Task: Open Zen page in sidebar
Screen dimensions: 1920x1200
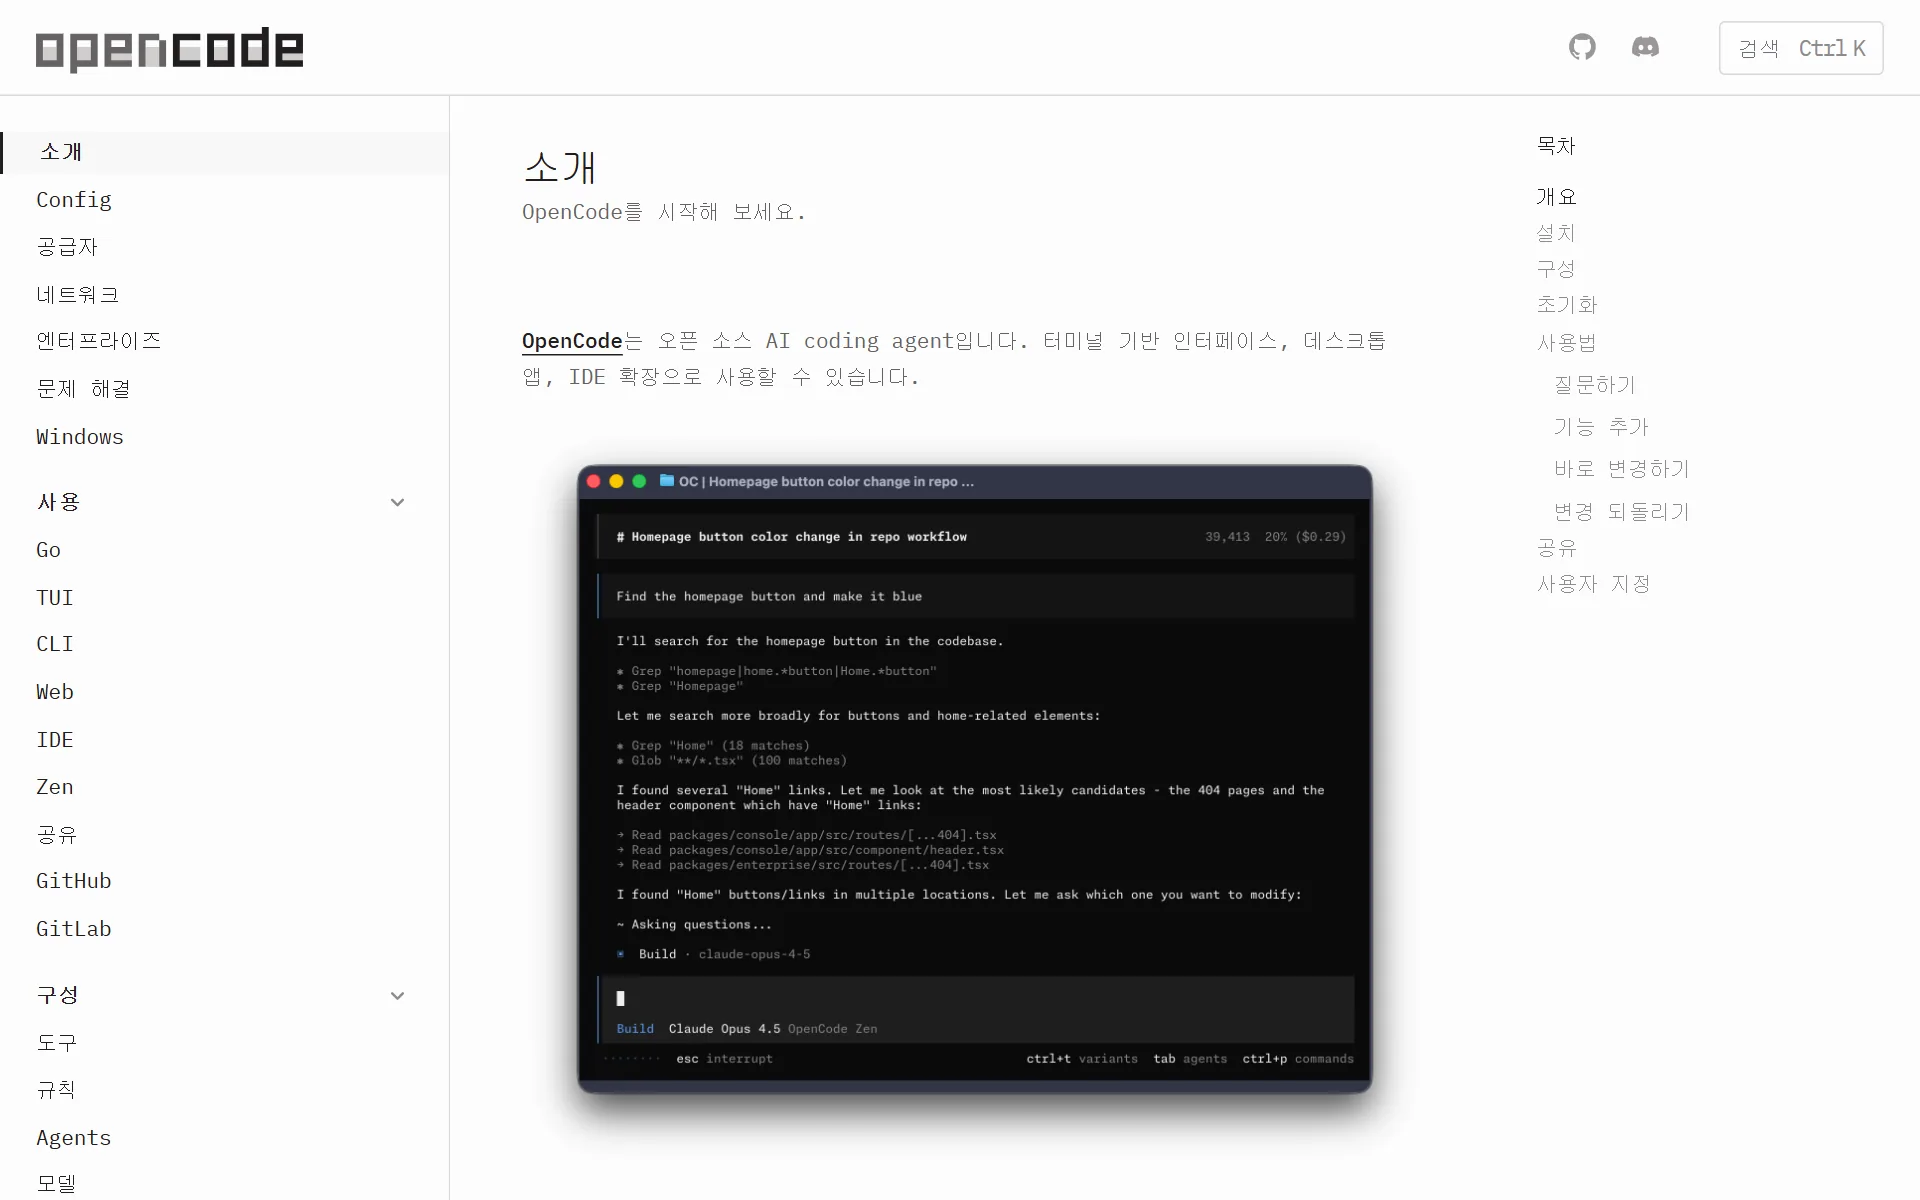Action: pos(55,787)
